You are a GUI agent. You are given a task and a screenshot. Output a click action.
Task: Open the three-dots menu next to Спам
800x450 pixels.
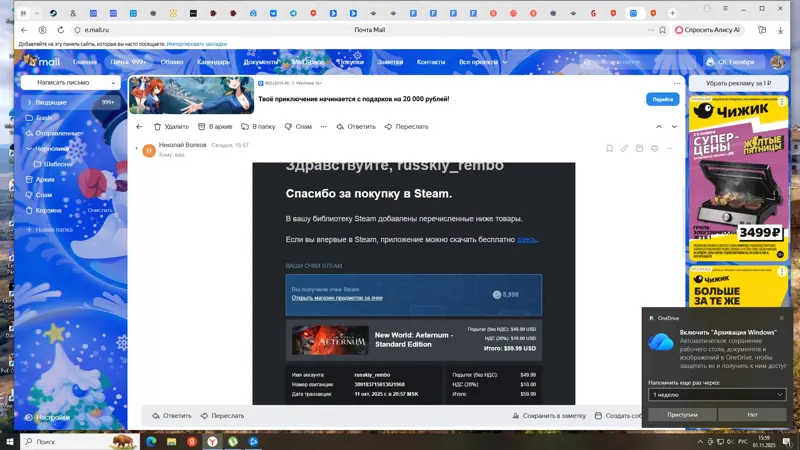pos(323,127)
